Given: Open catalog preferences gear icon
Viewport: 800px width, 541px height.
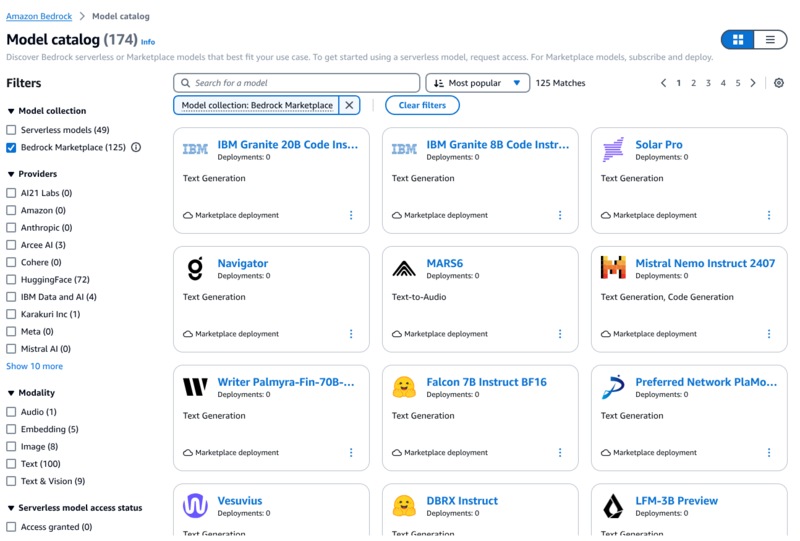Looking at the screenshot, I should [x=779, y=83].
